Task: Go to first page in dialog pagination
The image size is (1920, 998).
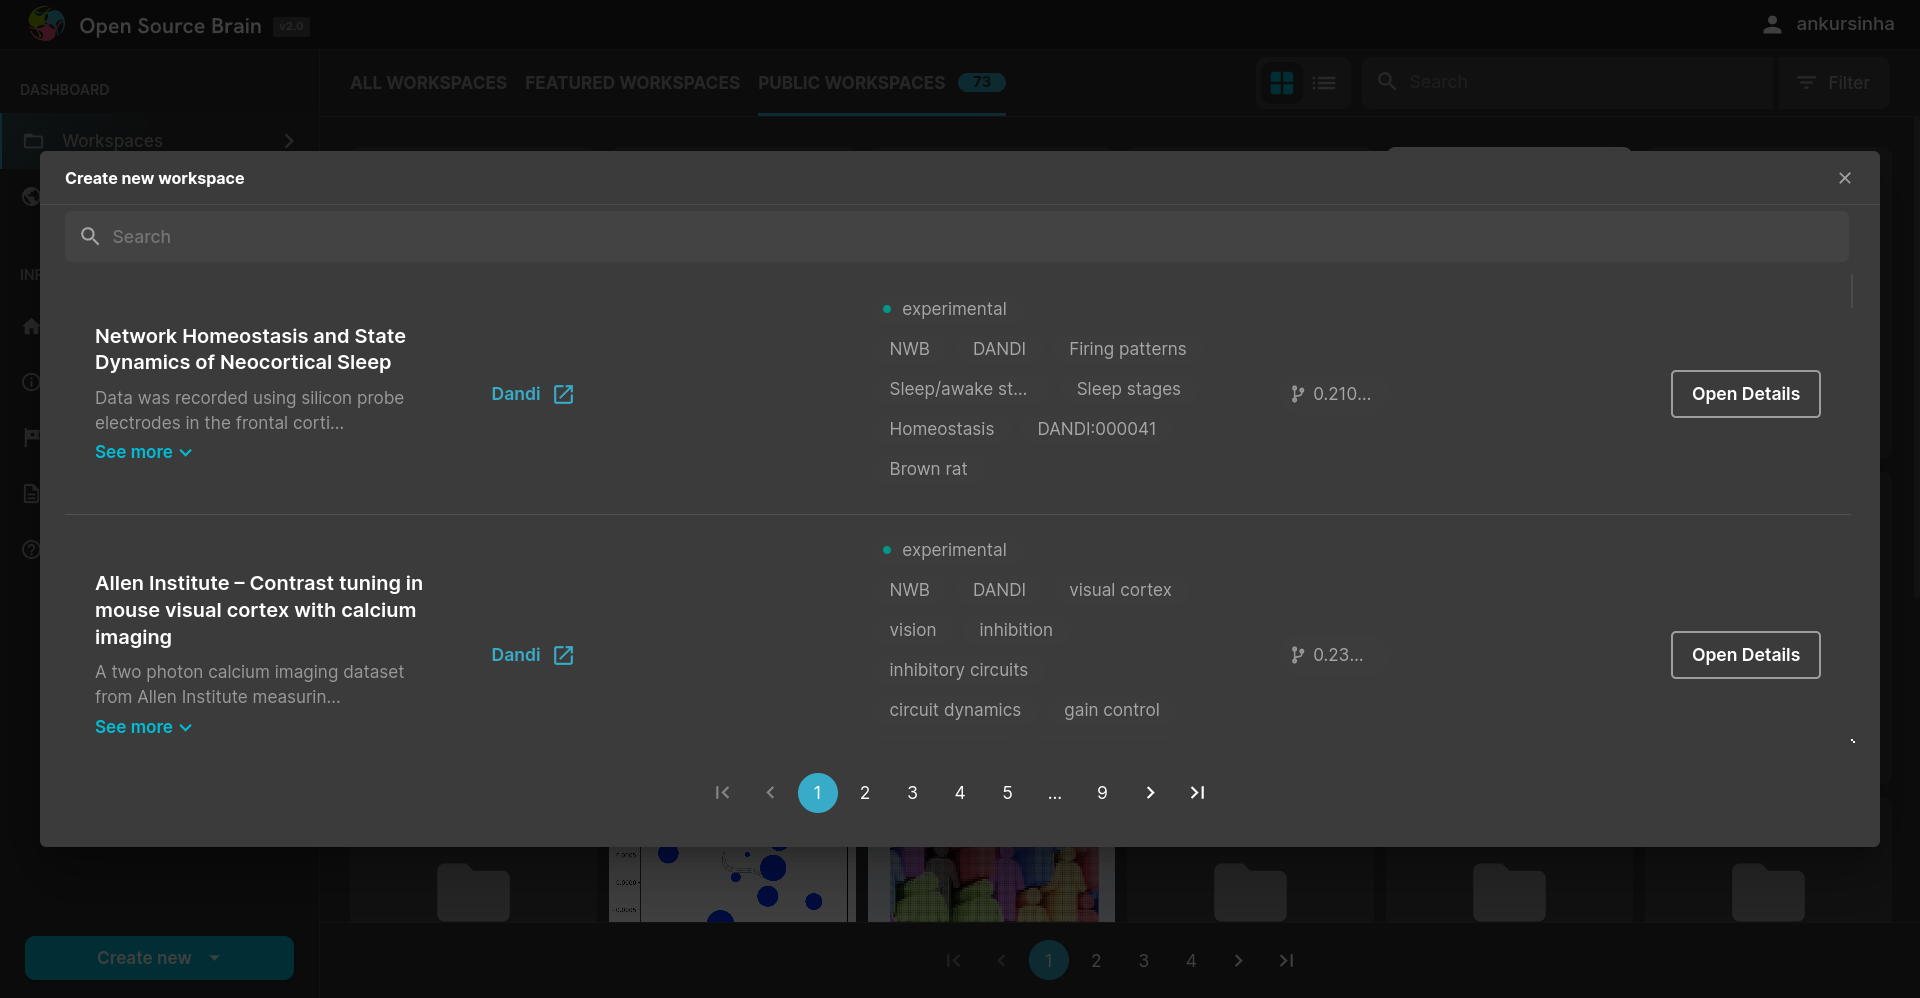Action: click(x=722, y=793)
